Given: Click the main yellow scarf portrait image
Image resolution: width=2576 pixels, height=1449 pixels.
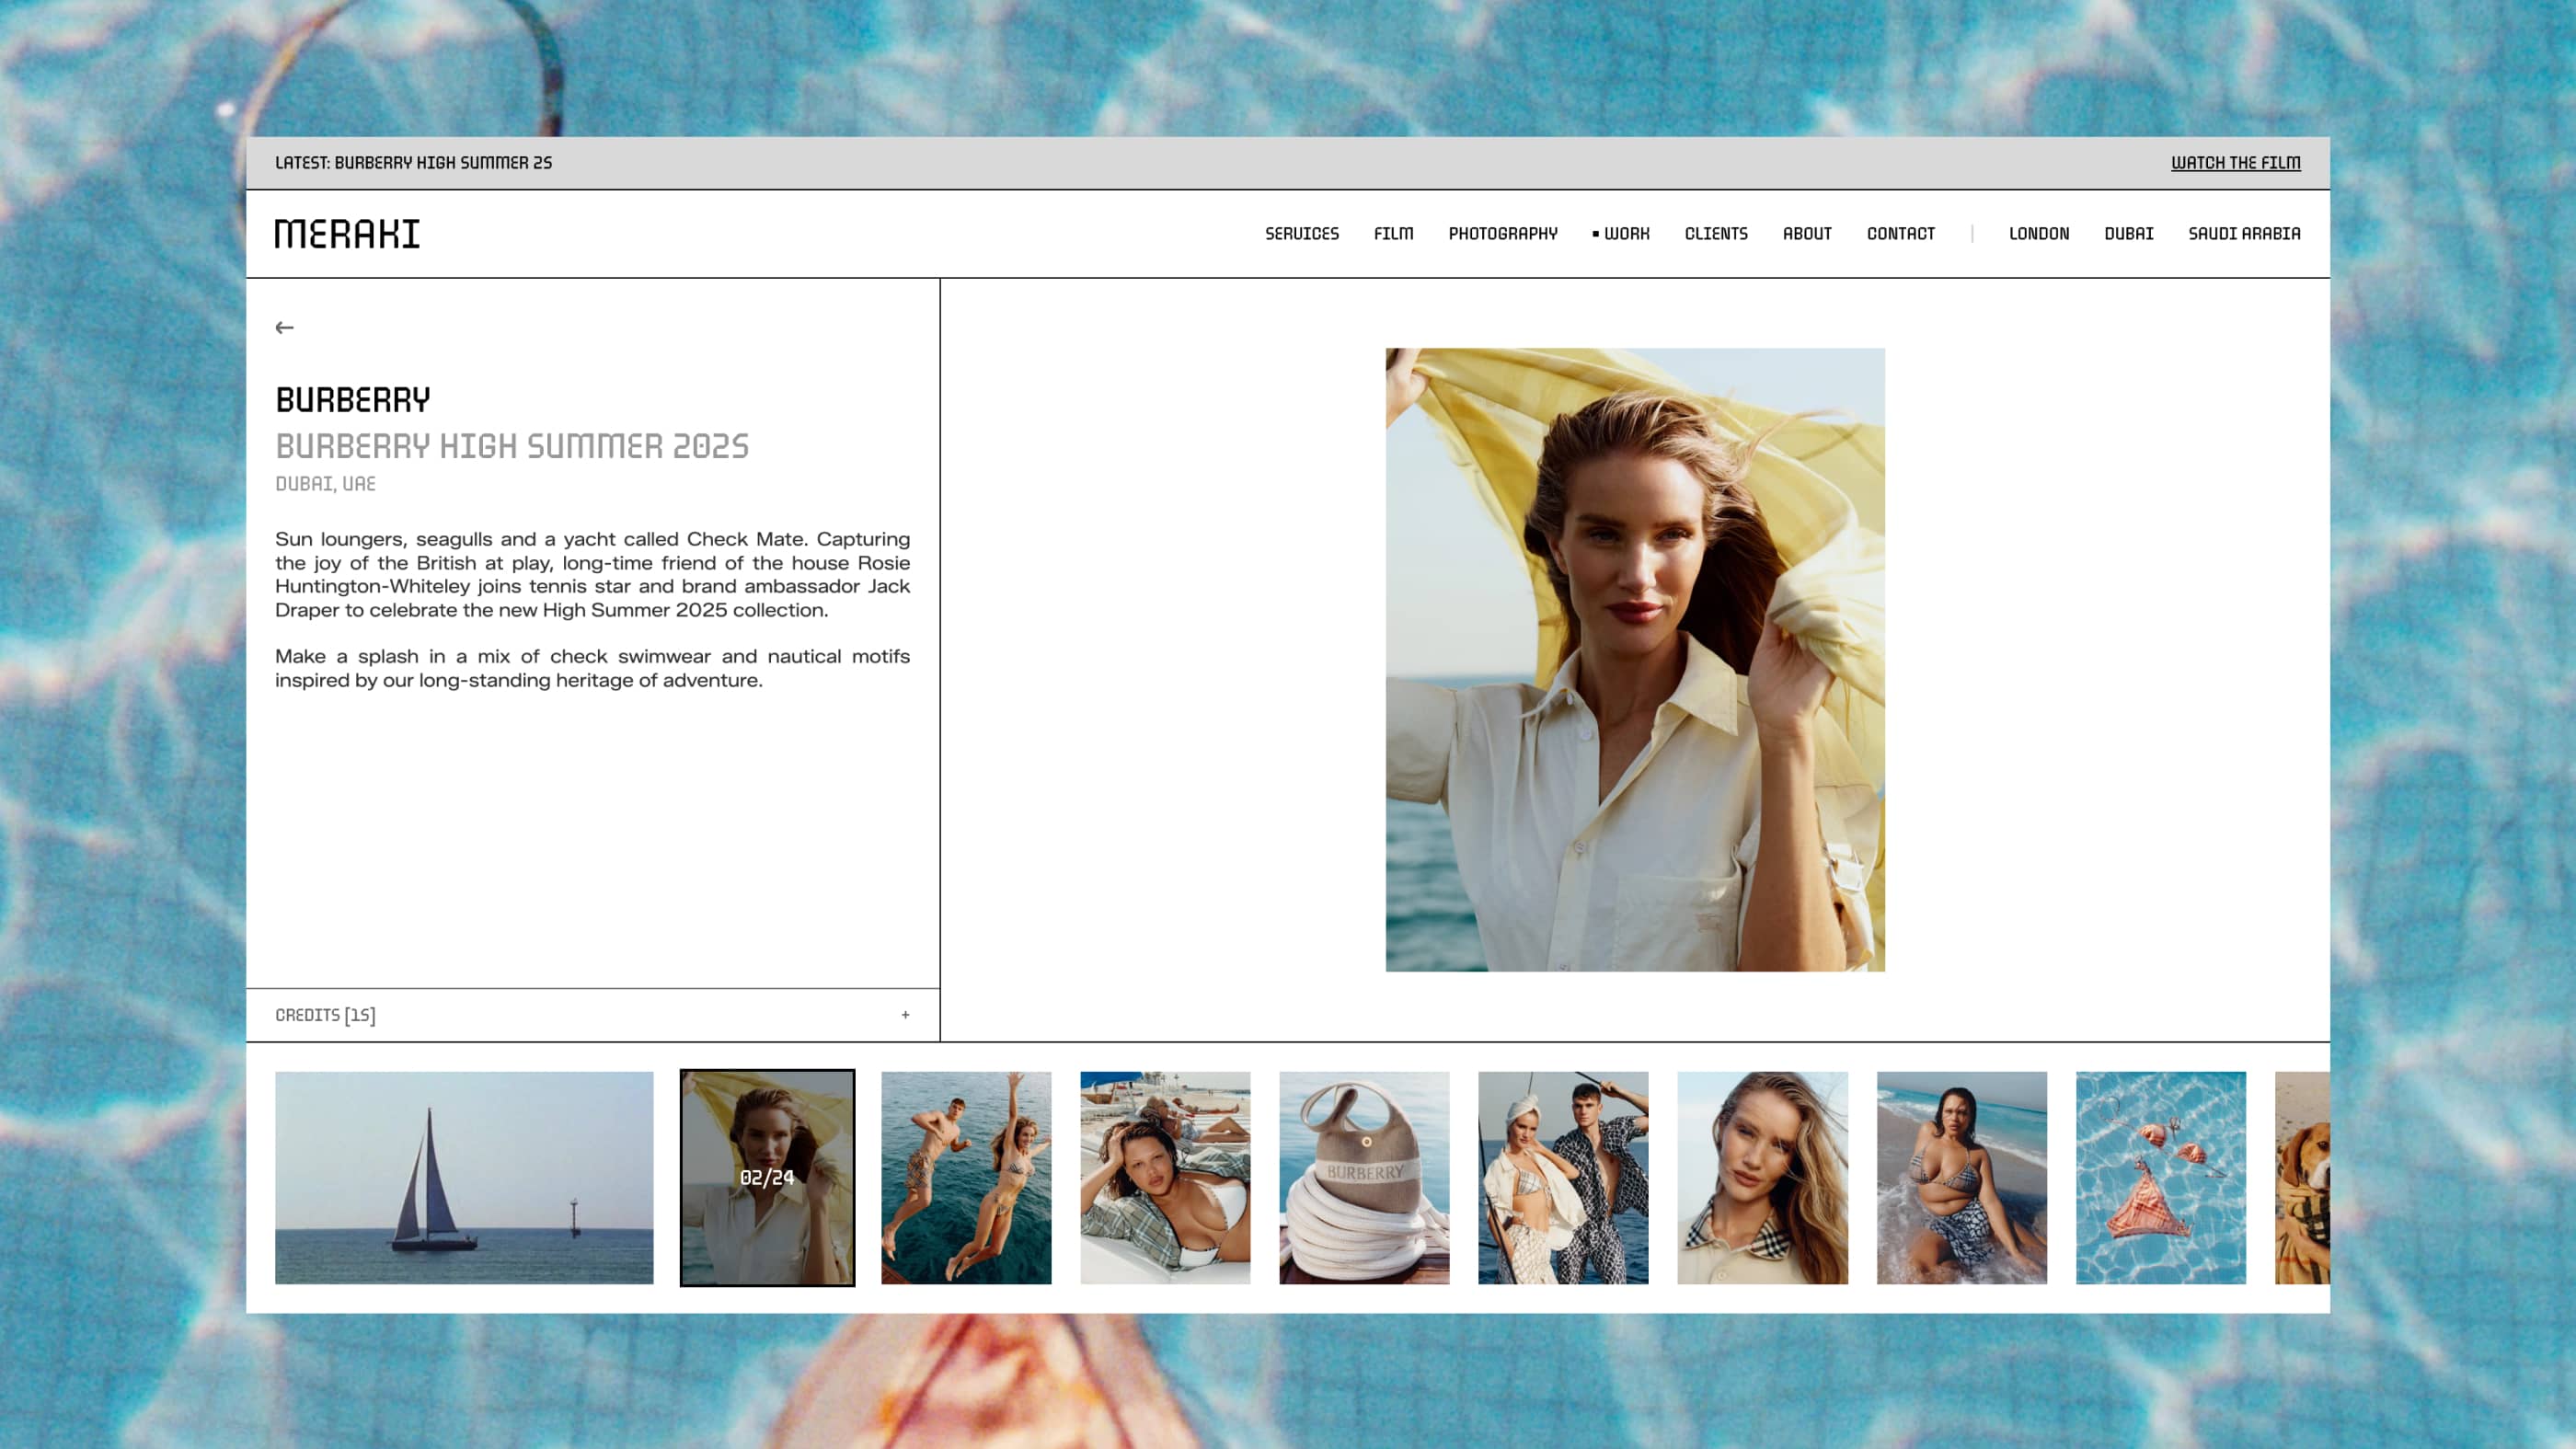Looking at the screenshot, I should [x=1634, y=659].
